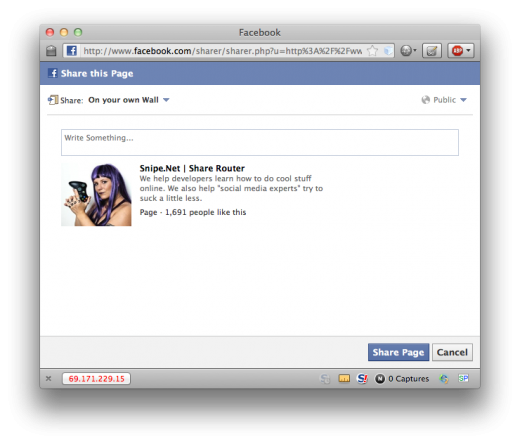This screenshot has height=444, width=520.
Task: Open the Adblock Plus dropdown arrow
Action: click(468, 51)
